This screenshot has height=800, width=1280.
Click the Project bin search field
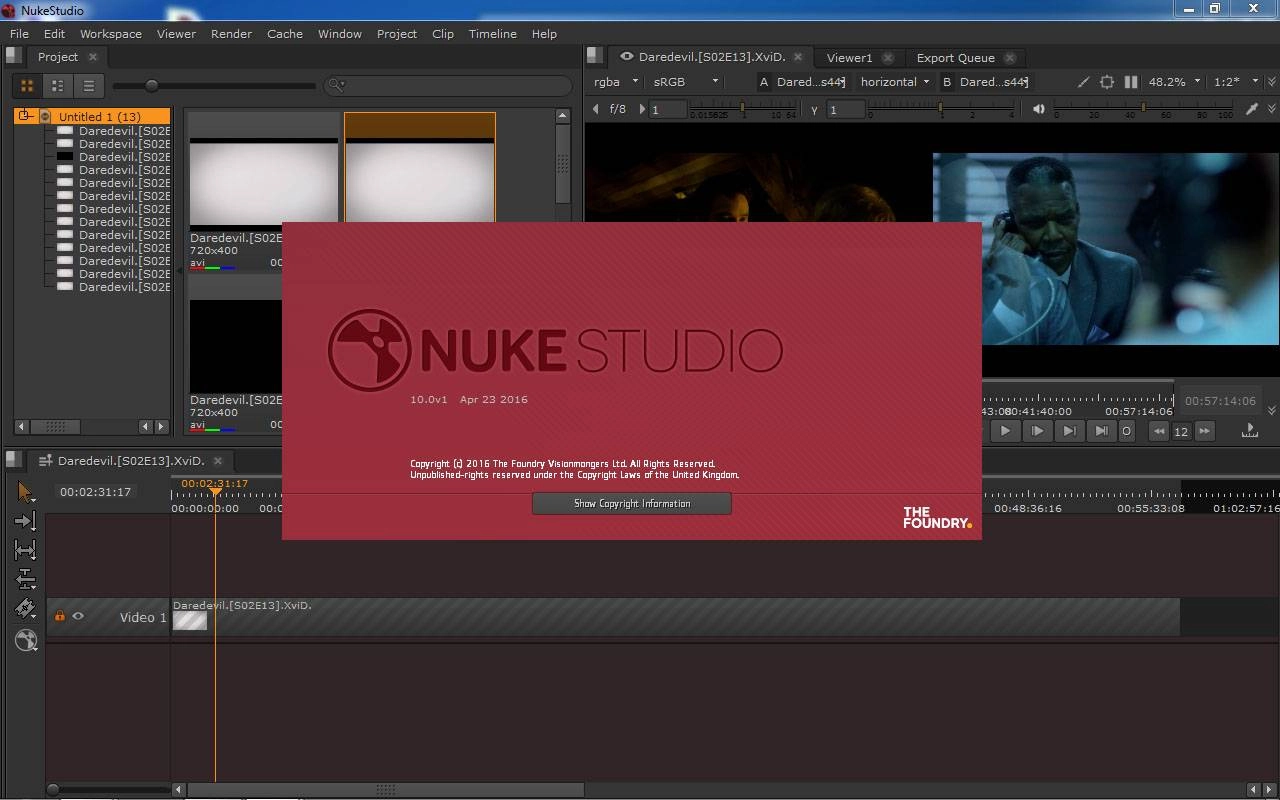[450, 86]
